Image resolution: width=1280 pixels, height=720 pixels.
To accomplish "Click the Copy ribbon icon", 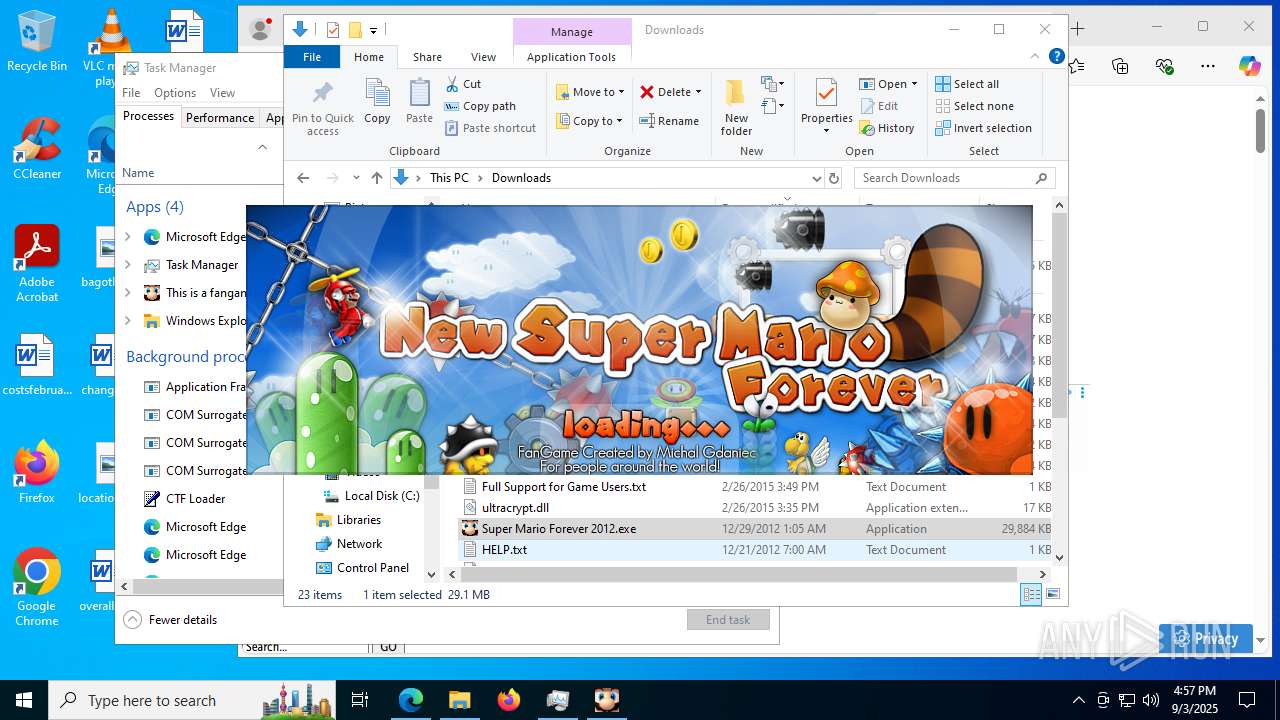I will point(377,95).
